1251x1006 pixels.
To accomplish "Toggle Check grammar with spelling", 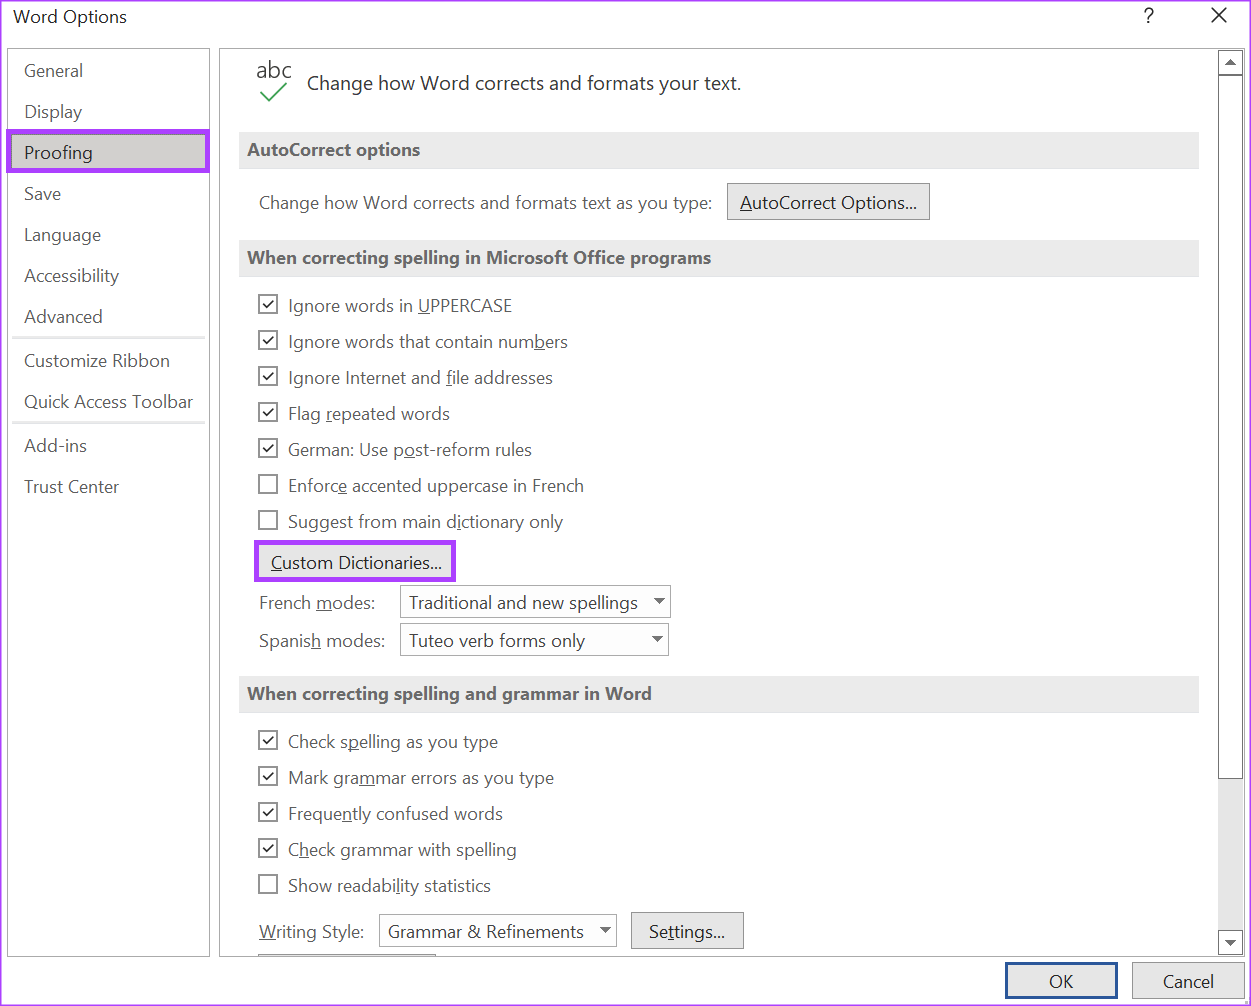I will click(268, 849).
